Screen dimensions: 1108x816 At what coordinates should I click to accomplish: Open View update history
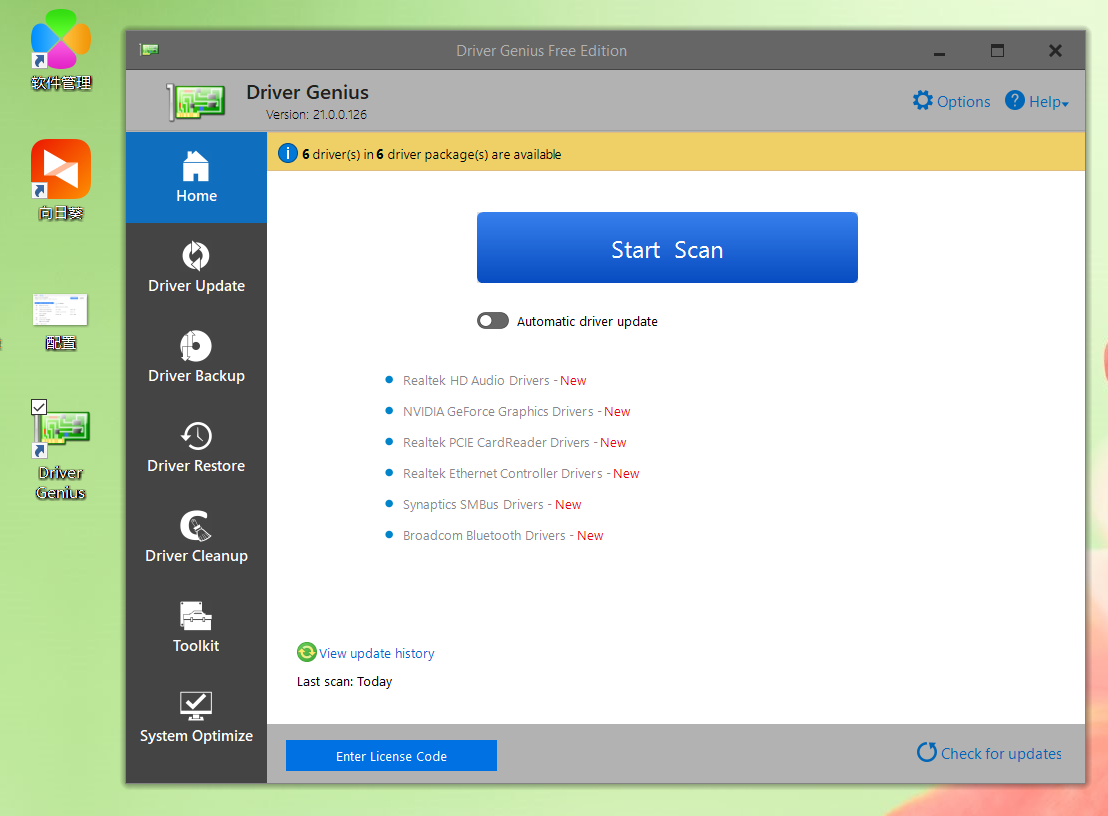[x=376, y=653]
